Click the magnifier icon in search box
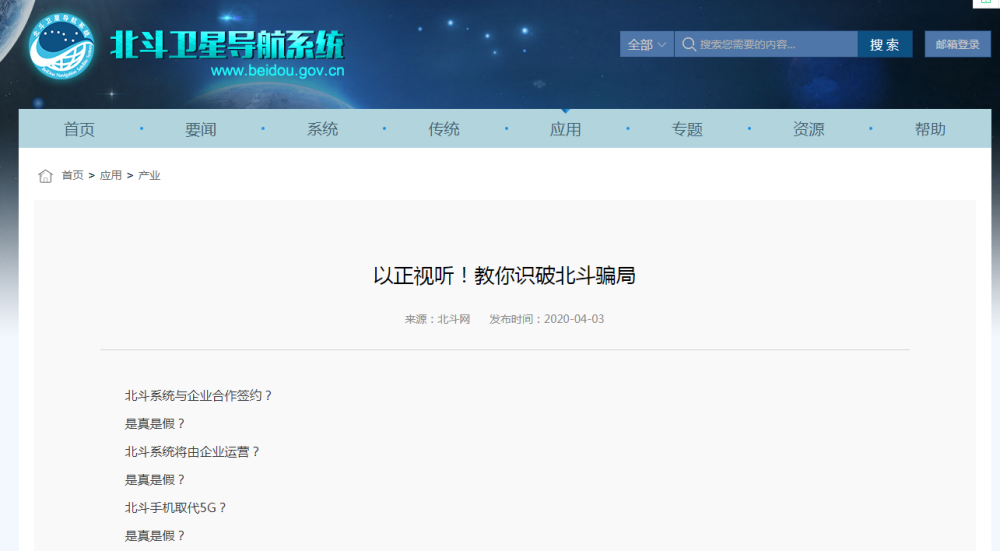The height and width of the screenshot is (551, 1000). (x=689, y=44)
